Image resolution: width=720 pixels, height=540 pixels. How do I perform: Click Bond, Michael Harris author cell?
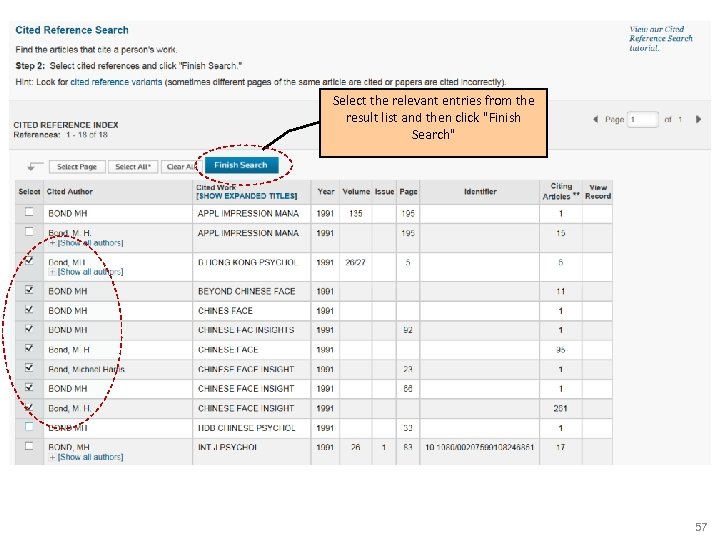pos(86,369)
